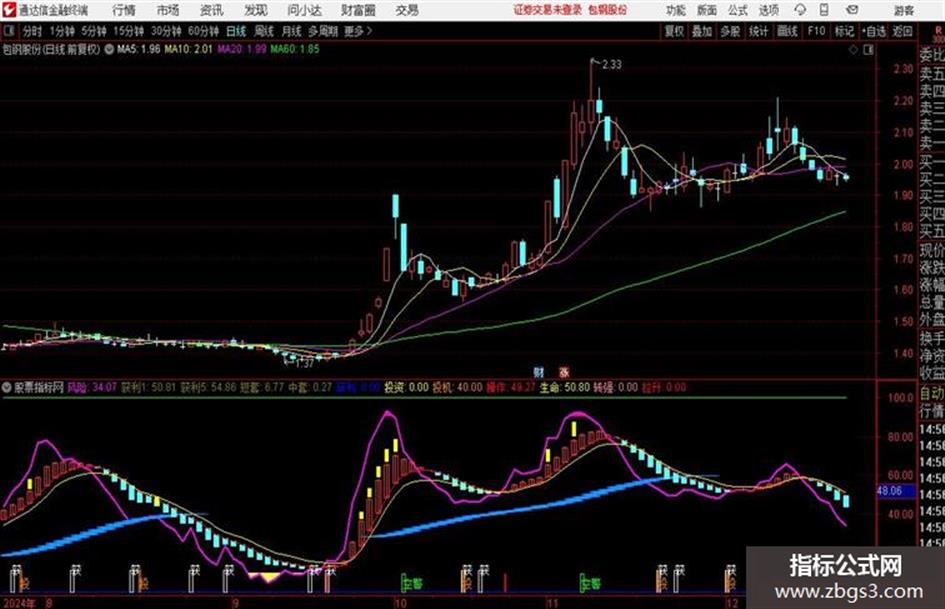This screenshot has height=609, width=945.
Task: Click the 2.33 high price label
Action: coord(611,64)
